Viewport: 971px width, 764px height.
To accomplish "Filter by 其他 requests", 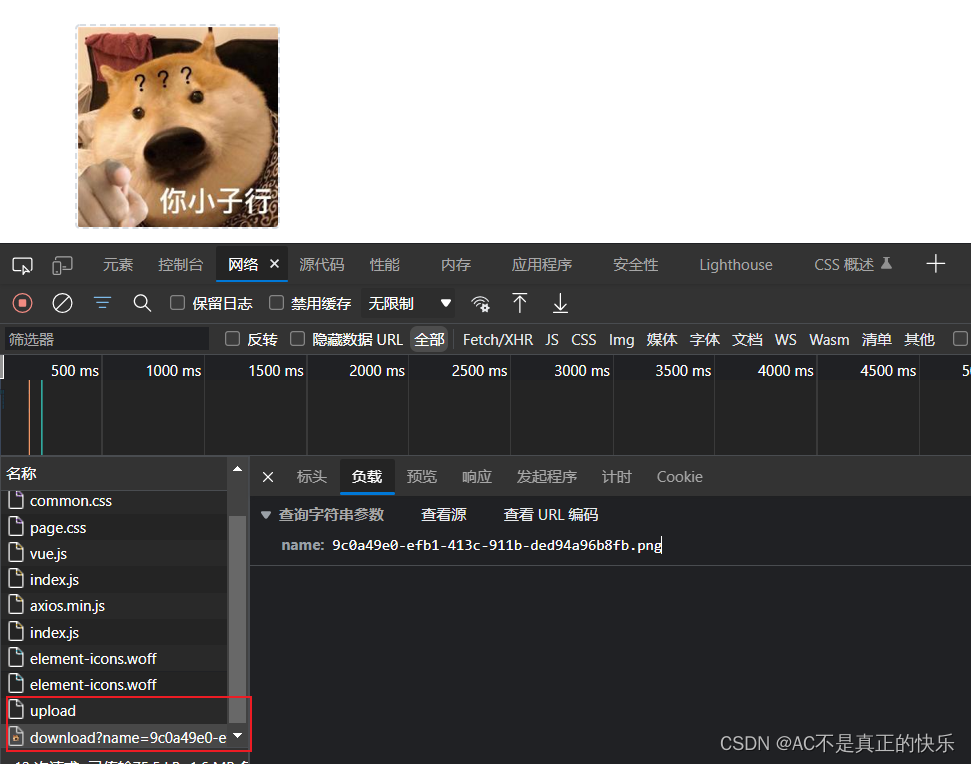I will click(x=919, y=340).
